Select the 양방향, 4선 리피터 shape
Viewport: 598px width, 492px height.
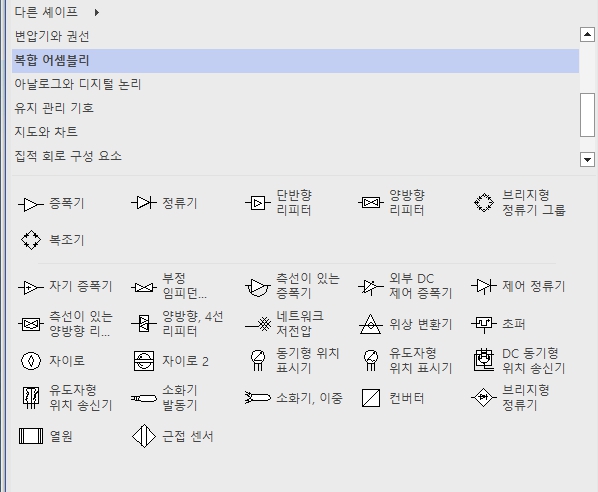pyautogui.click(x=178, y=324)
